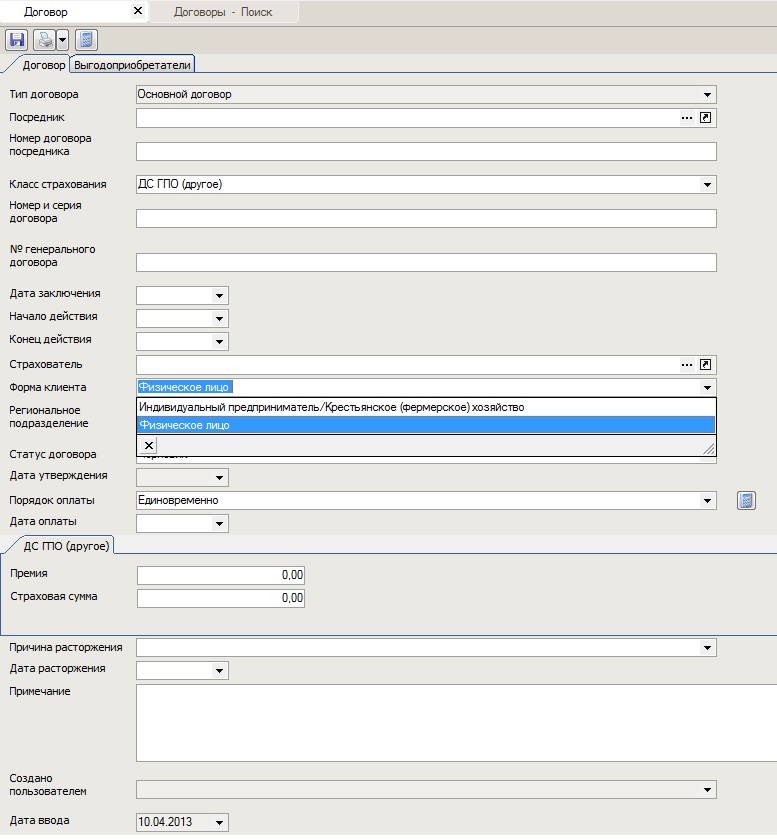Screen dimensions: 777x840
Task: Click the Save (floppy disk) toolbar icon
Action: [16, 40]
